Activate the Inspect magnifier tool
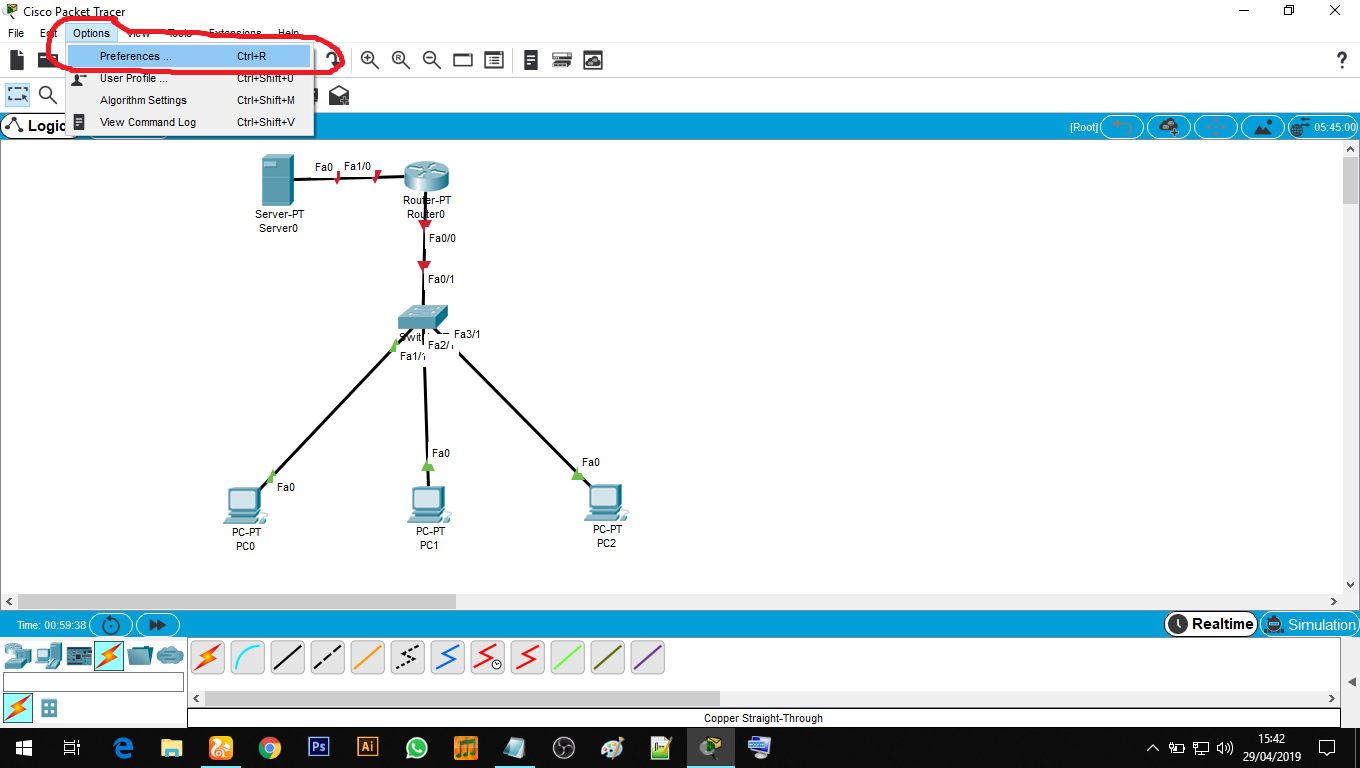 click(48, 95)
